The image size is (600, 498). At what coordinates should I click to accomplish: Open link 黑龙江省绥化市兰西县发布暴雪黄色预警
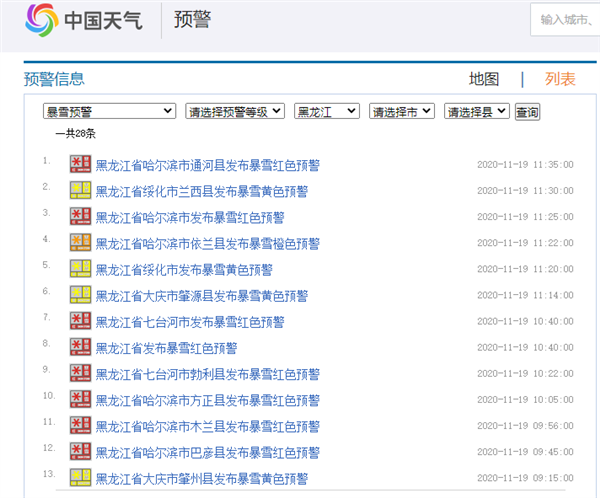tap(202, 191)
